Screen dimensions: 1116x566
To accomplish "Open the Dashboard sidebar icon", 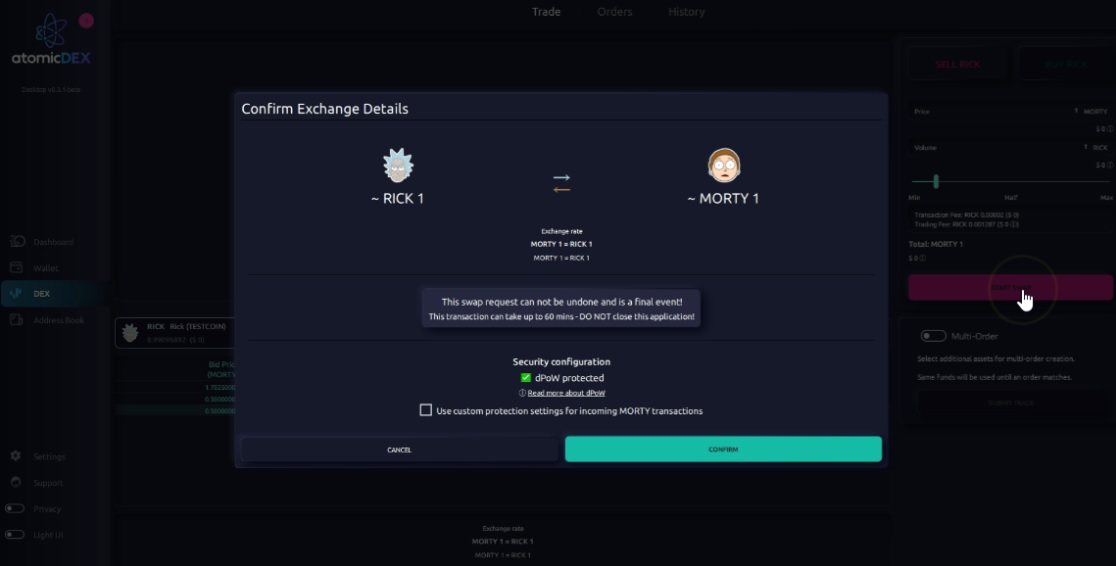I will pos(17,241).
